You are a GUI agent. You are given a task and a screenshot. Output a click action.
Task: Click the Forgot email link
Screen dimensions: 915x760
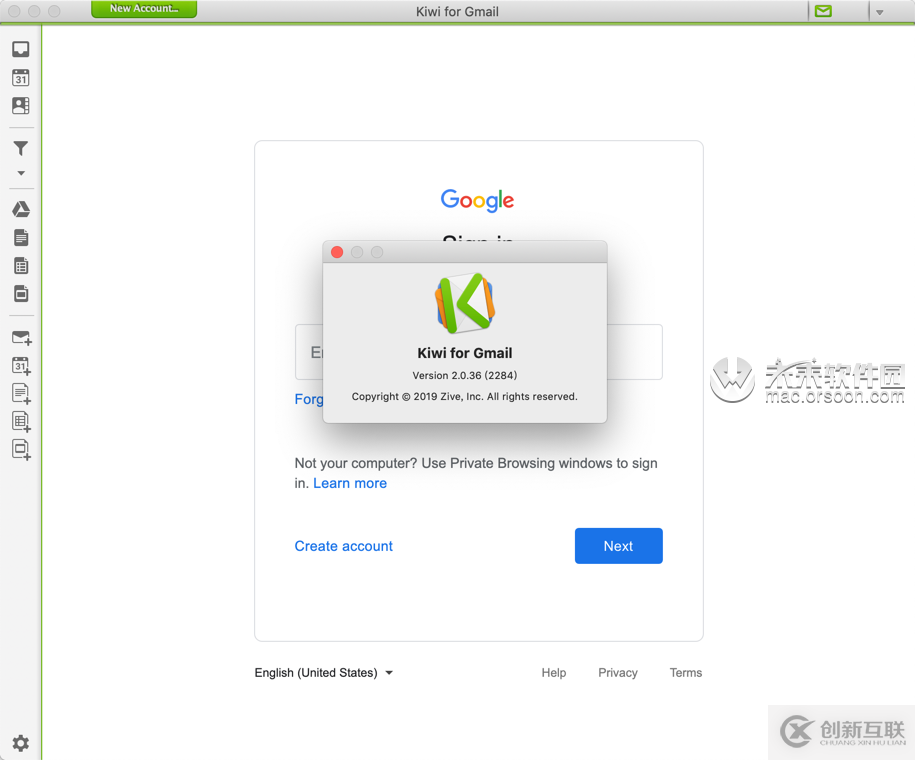click(x=309, y=399)
